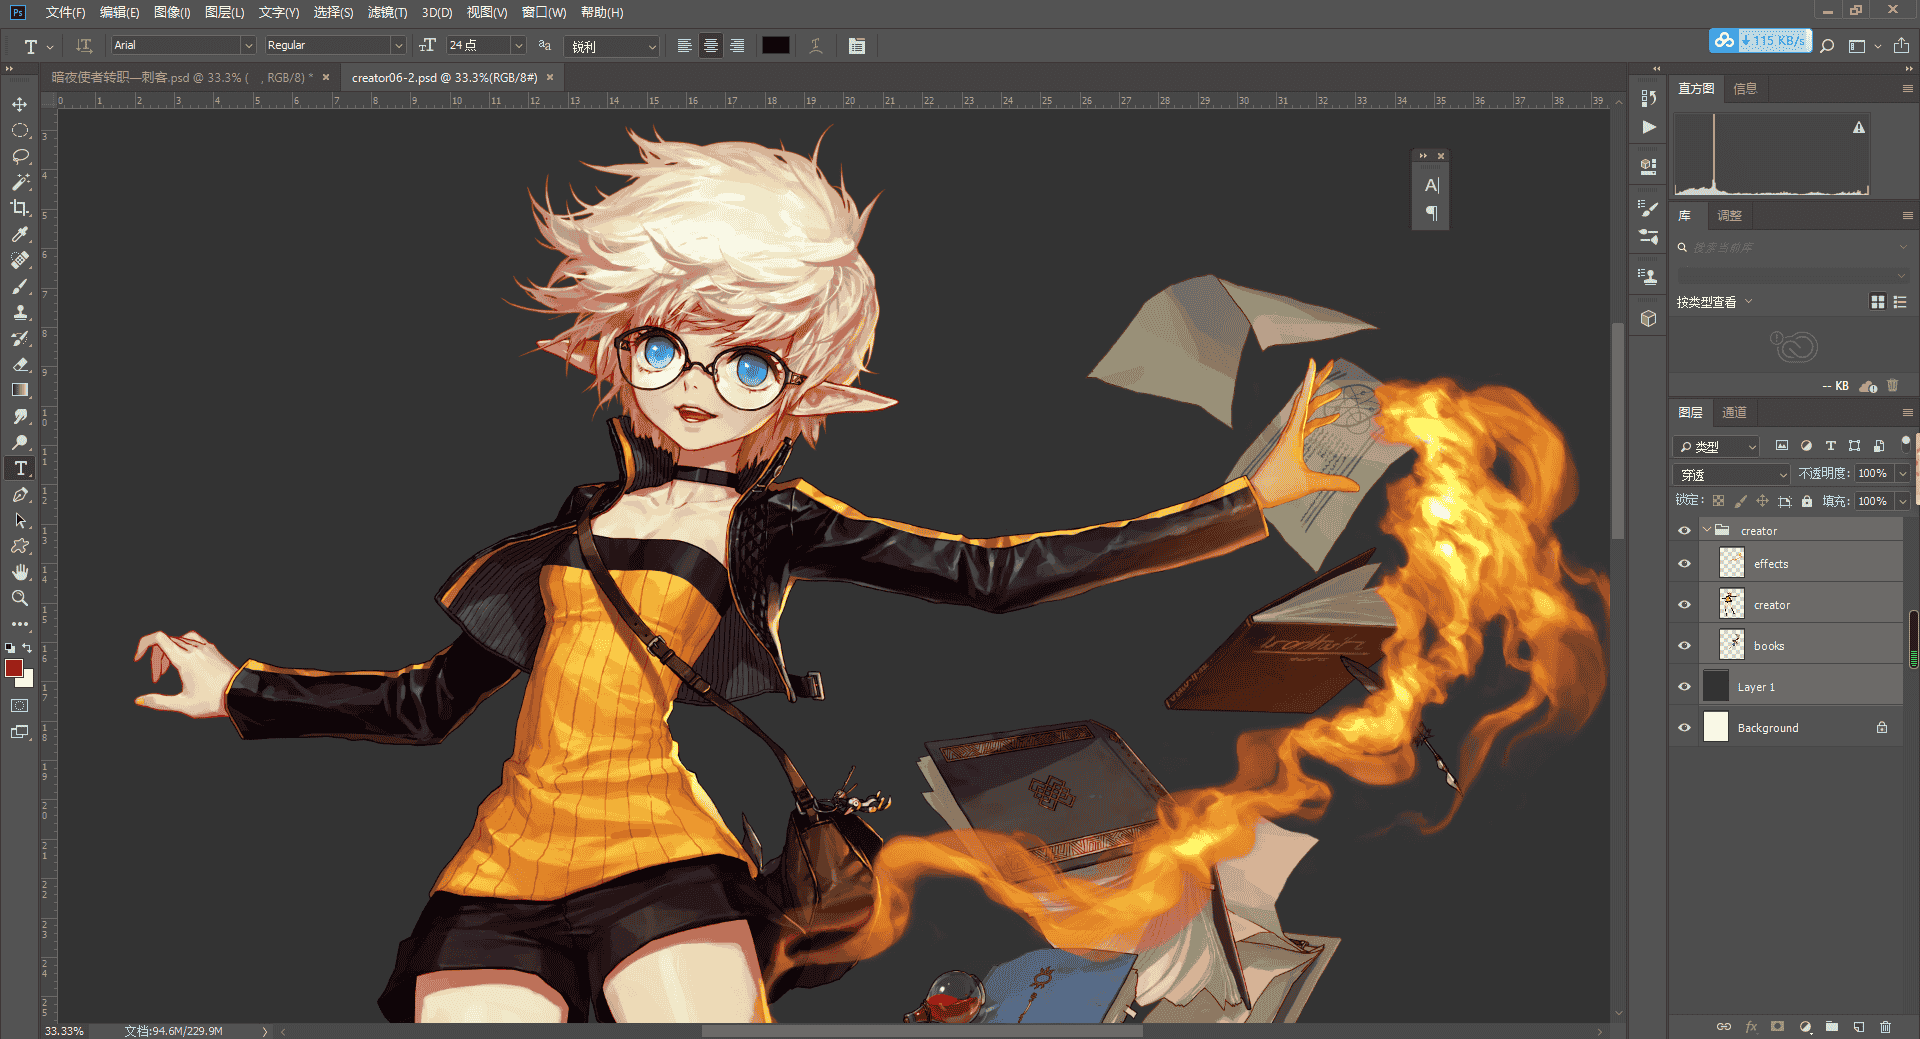Open the 24 点 font size dropdown
1920x1039 pixels.
coord(518,45)
